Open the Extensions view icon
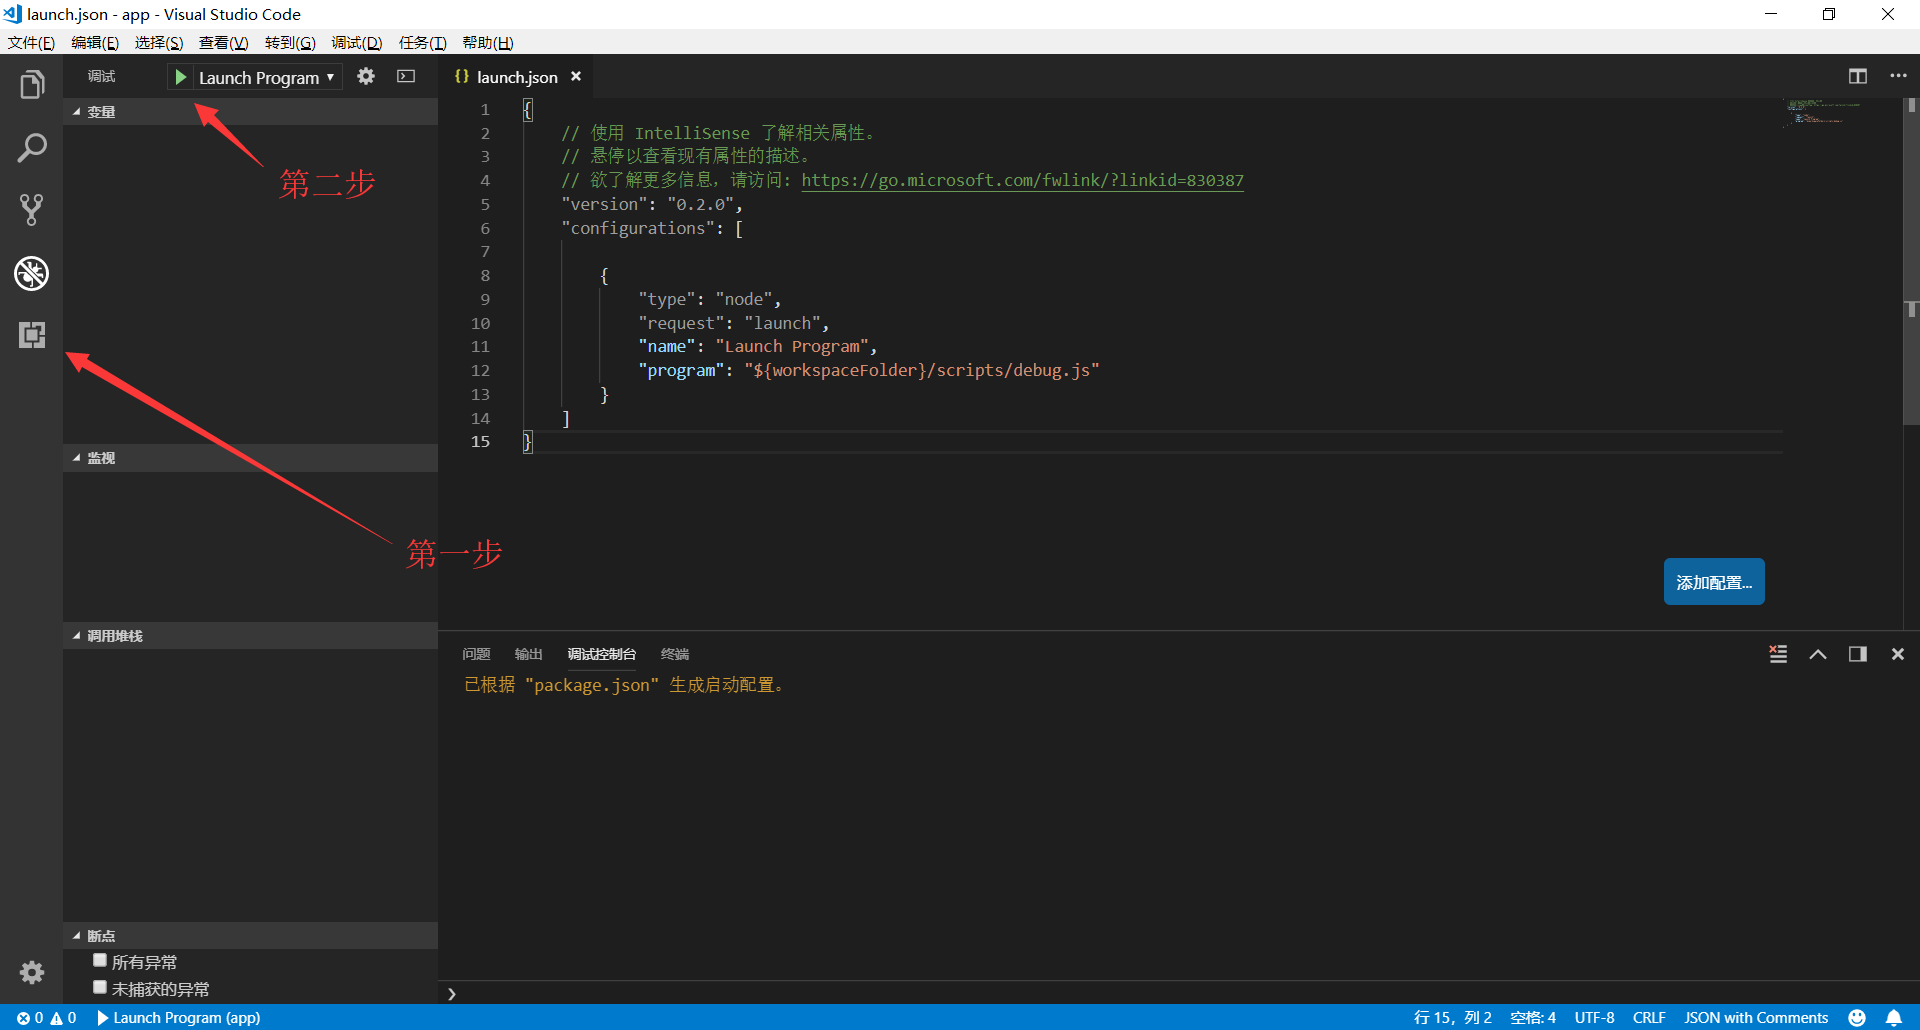 32,335
